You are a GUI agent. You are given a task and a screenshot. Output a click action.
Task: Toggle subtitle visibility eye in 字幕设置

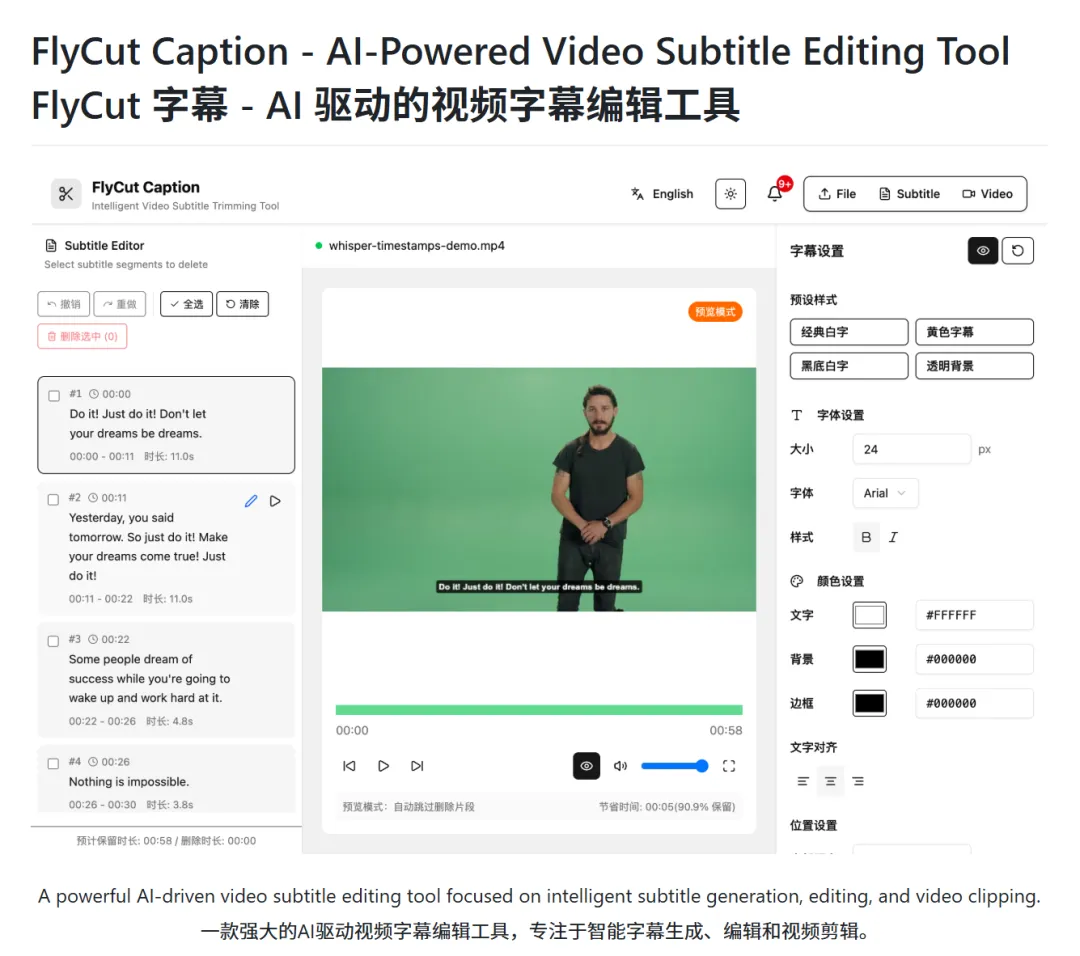click(x=983, y=251)
